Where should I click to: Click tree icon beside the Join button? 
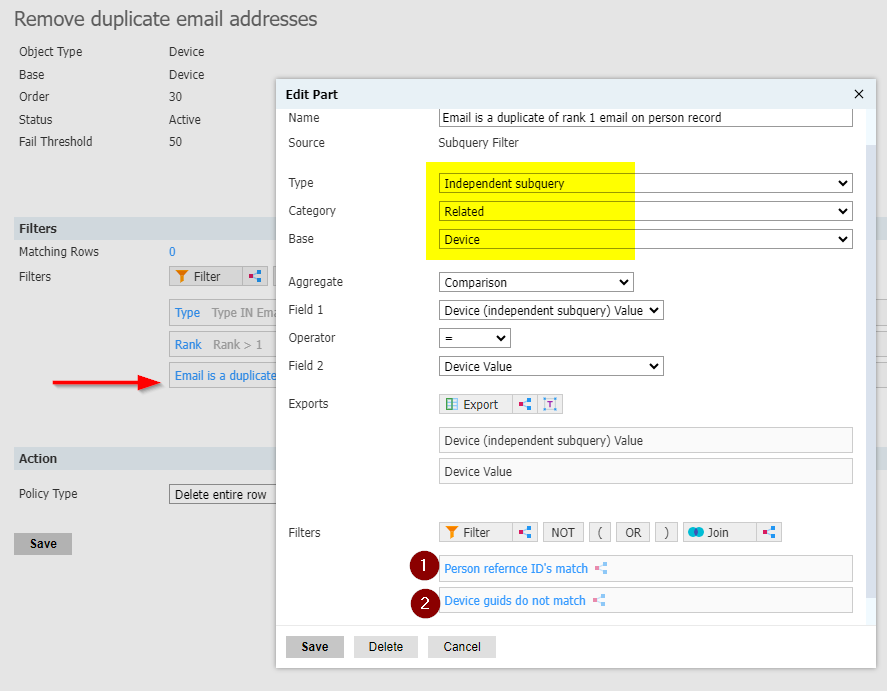pyautogui.click(x=769, y=532)
